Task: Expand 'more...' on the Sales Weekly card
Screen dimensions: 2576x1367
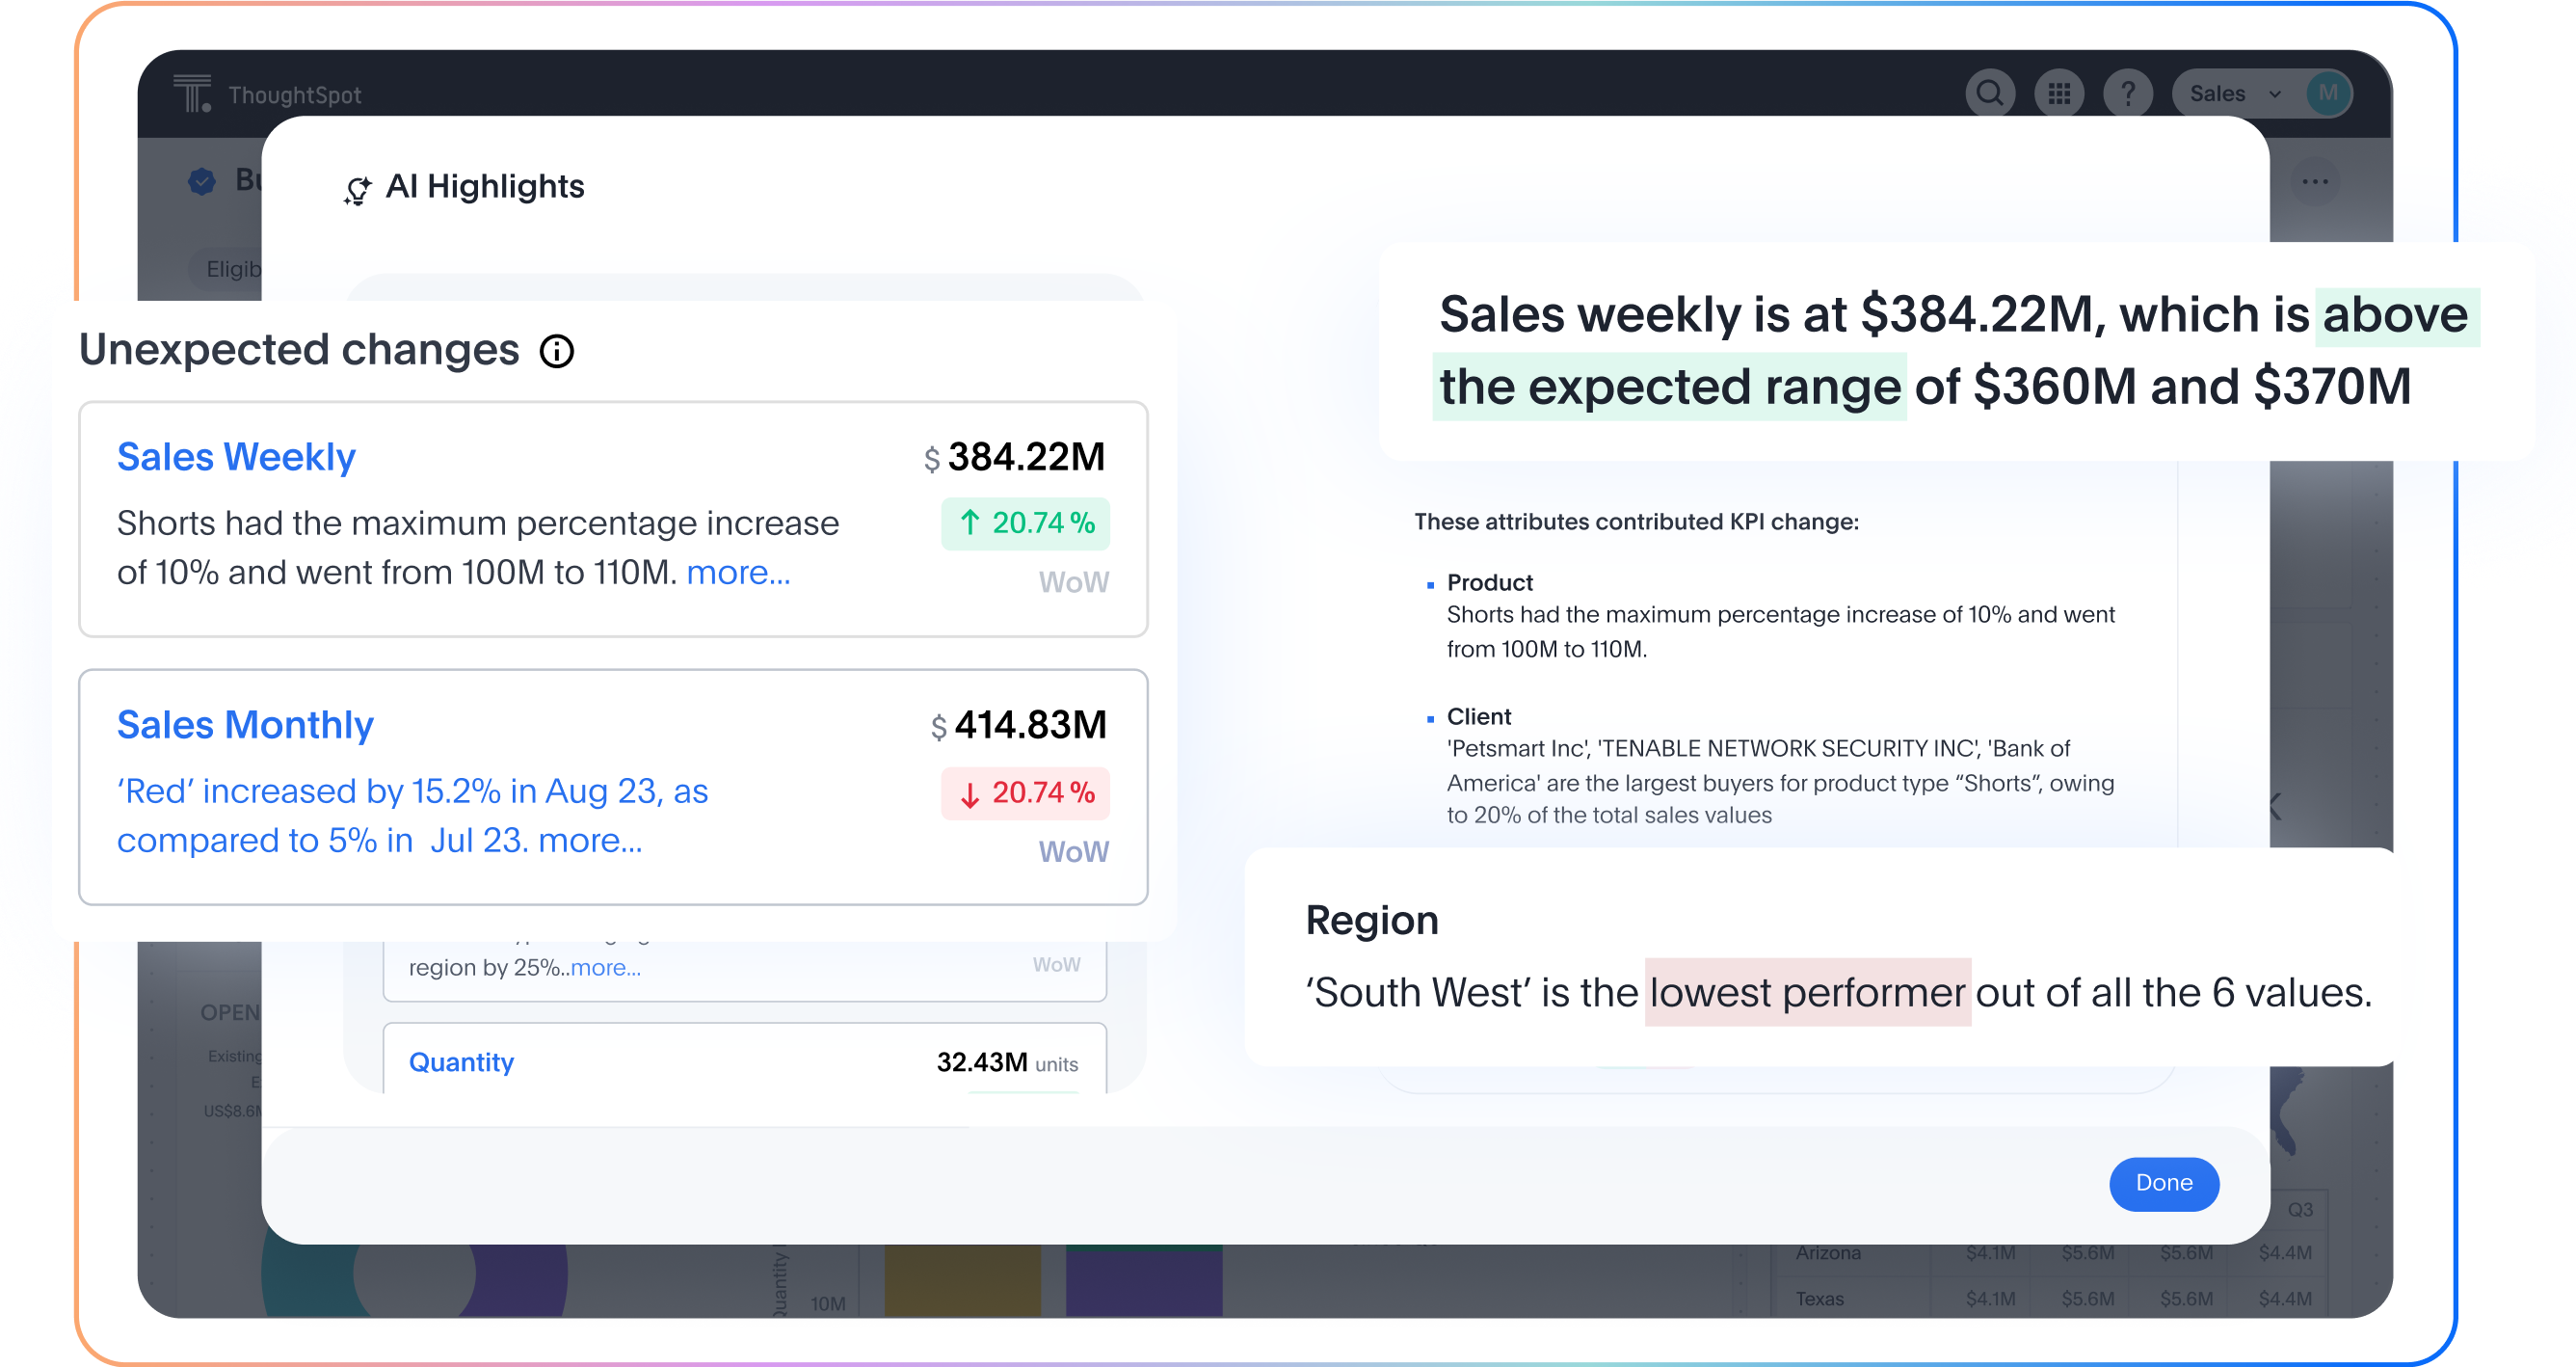Action: click(x=738, y=572)
